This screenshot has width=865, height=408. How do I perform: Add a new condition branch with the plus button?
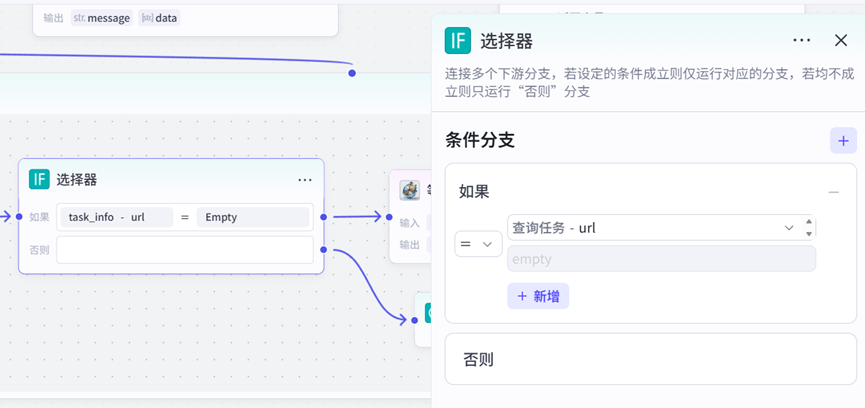tap(843, 141)
